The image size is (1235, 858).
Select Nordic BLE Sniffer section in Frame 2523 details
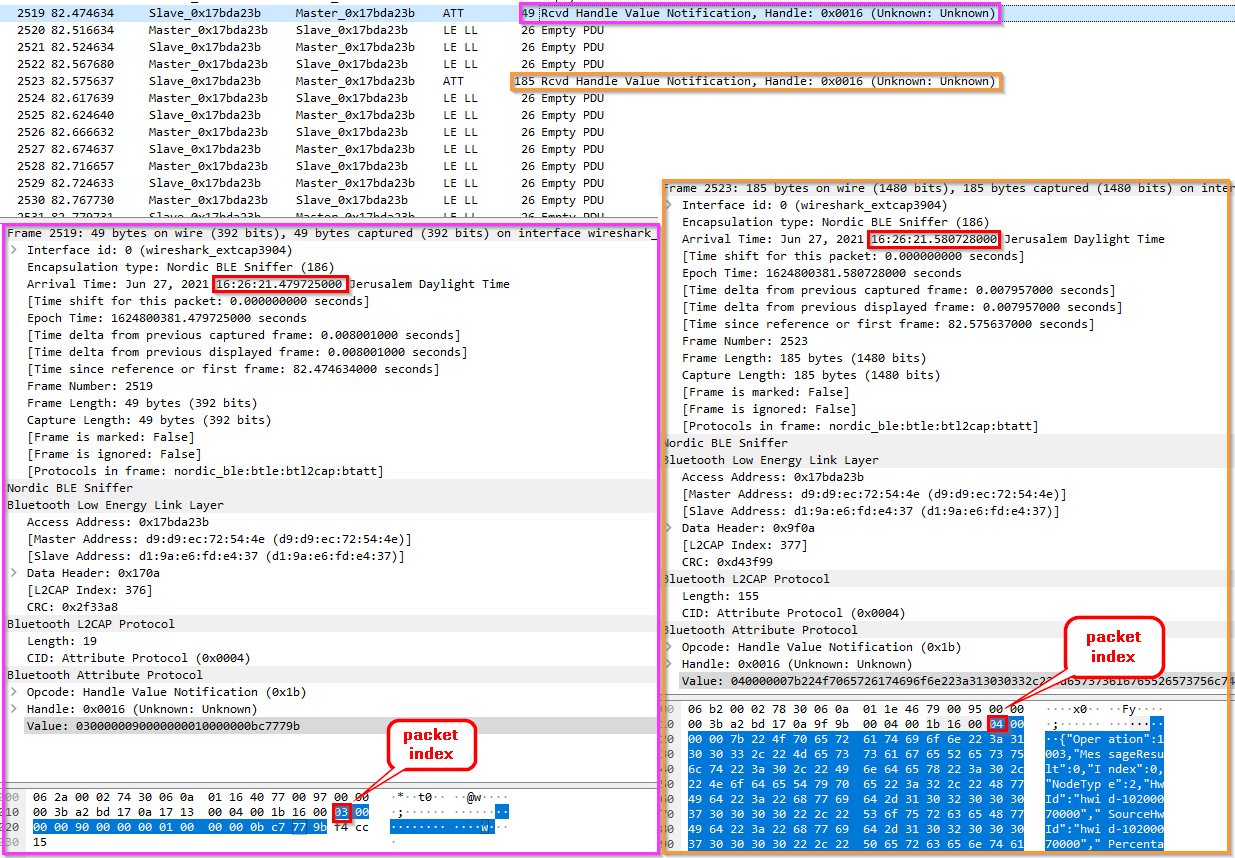[948, 443]
